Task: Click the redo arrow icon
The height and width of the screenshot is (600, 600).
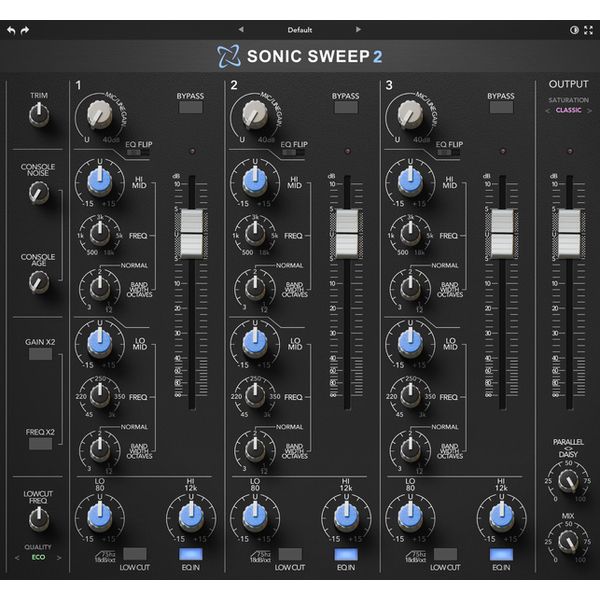Action: coord(25,30)
